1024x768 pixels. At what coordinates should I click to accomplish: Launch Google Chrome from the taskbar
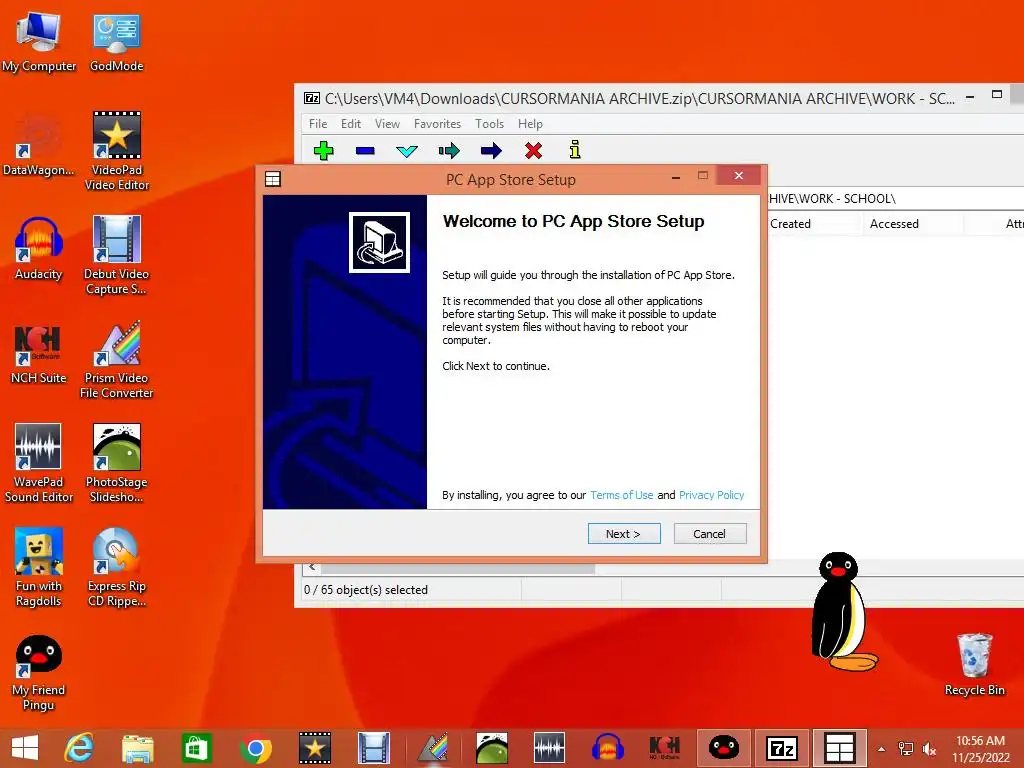(255, 748)
